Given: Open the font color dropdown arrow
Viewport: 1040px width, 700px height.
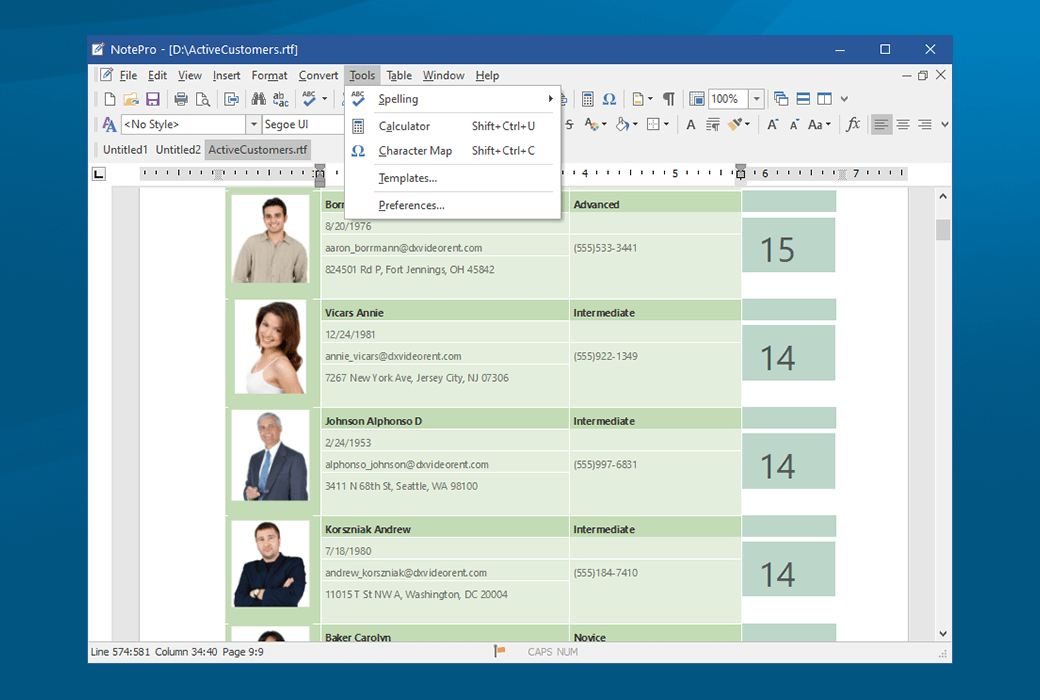Looking at the screenshot, I should point(604,125).
